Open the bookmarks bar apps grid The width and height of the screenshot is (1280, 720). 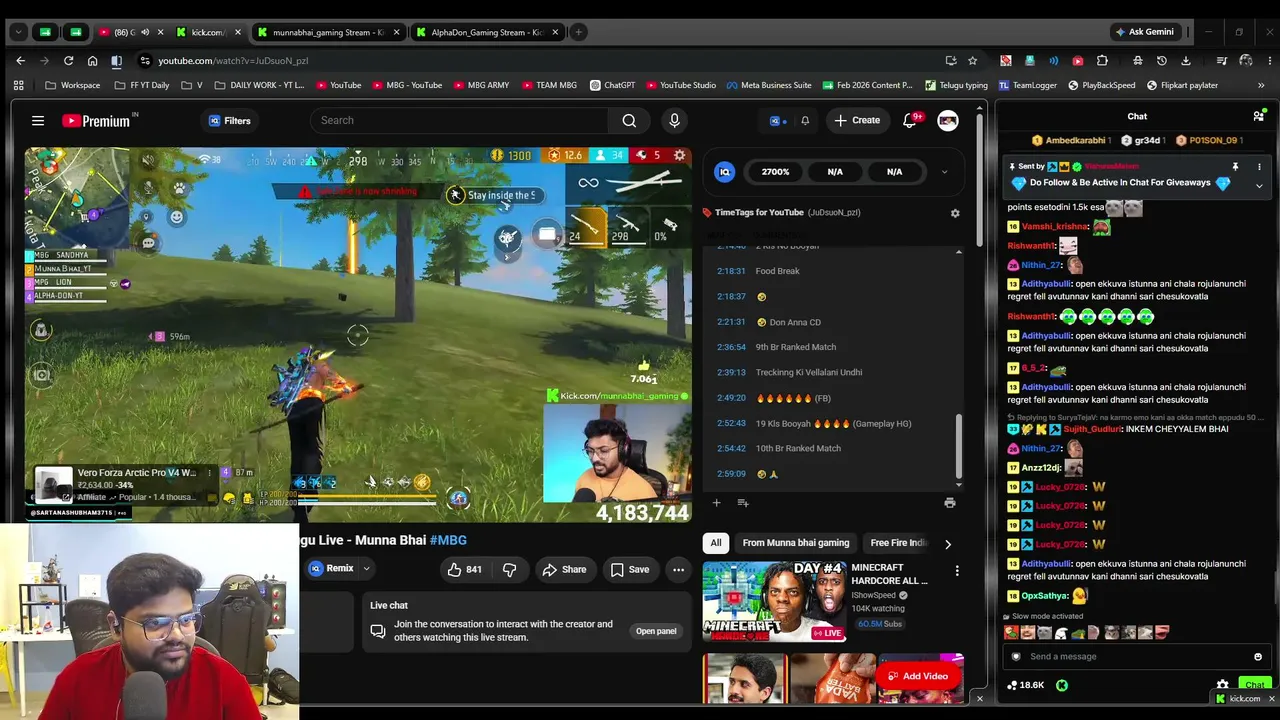pos(18,86)
